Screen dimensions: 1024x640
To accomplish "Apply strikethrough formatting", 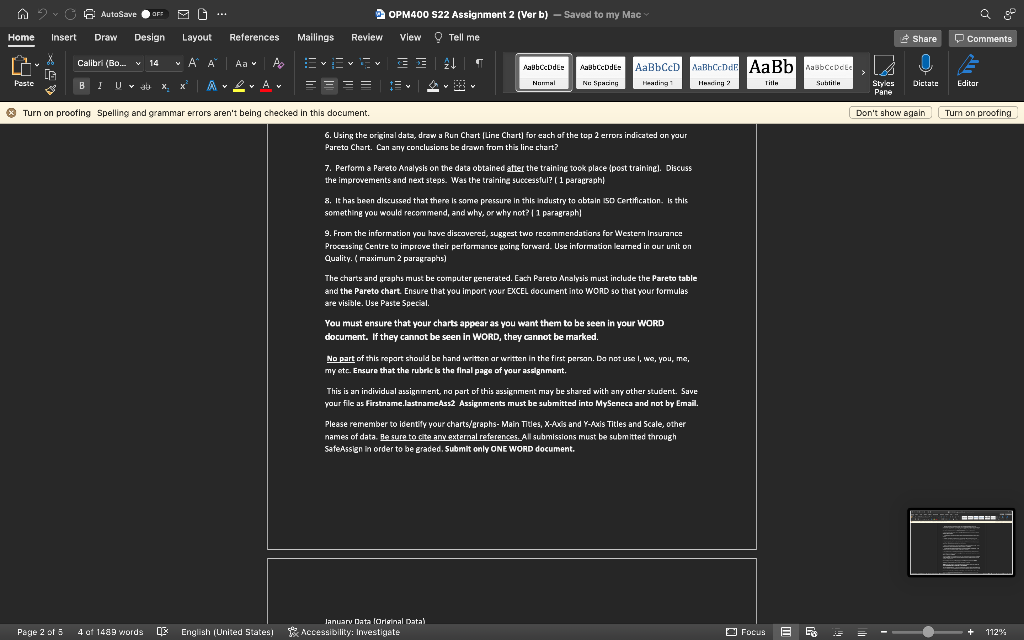I will [x=146, y=86].
